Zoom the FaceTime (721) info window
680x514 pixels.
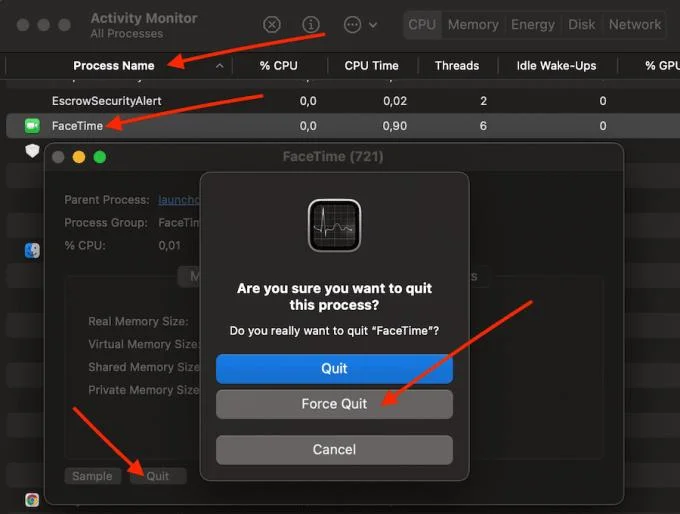[100, 157]
